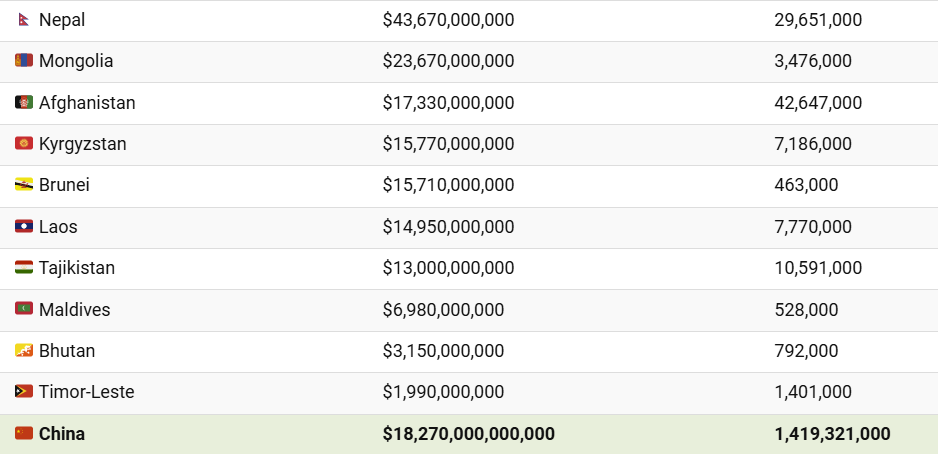Click the Kyrgyzstan flag icon
Viewport: 938px width, 454px height.
(x=24, y=144)
